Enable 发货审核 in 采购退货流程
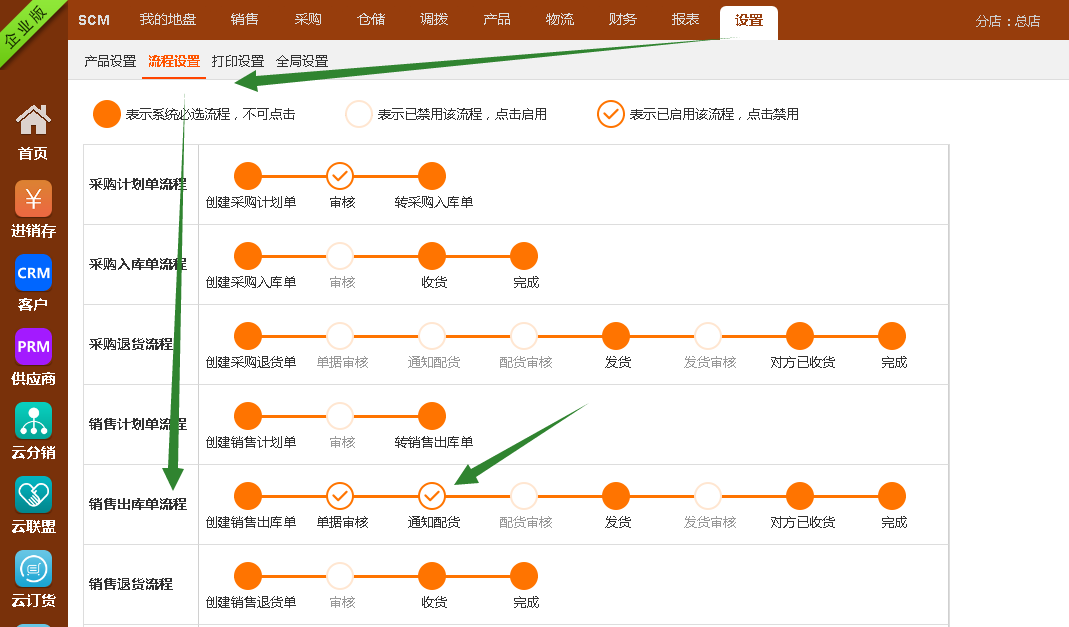 point(708,336)
